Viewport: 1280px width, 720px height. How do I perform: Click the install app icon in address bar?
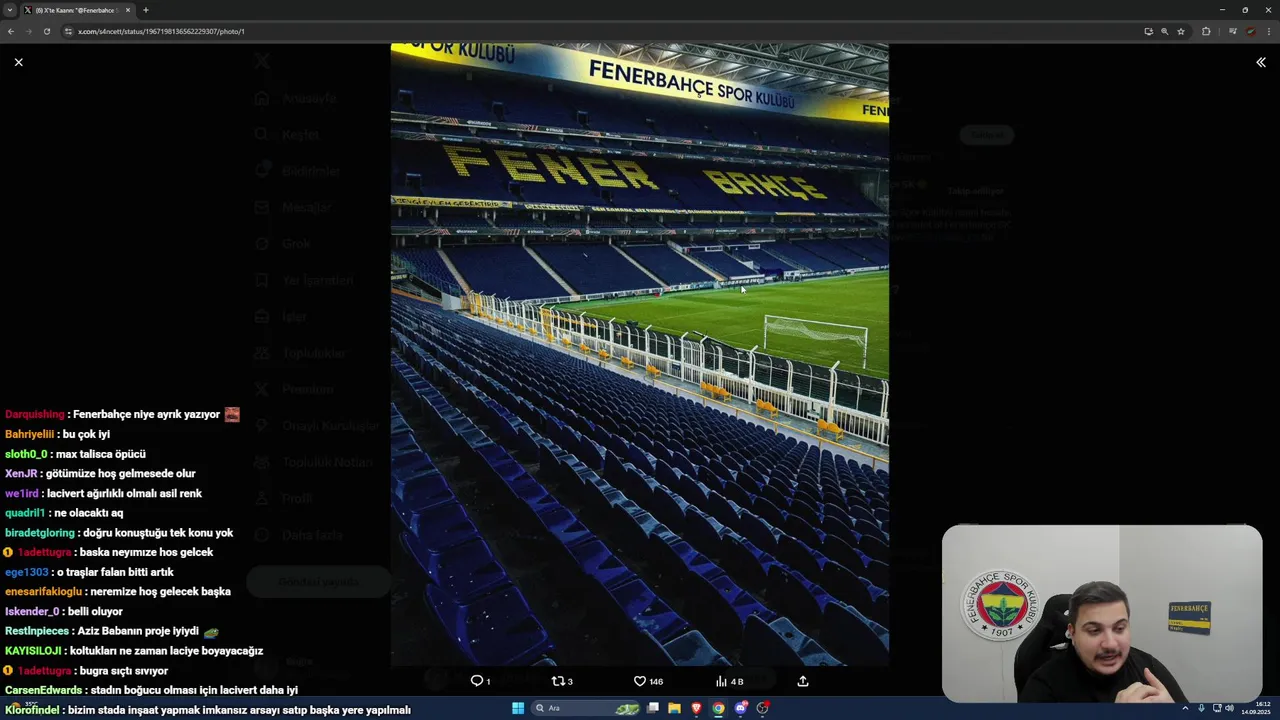(x=1148, y=31)
